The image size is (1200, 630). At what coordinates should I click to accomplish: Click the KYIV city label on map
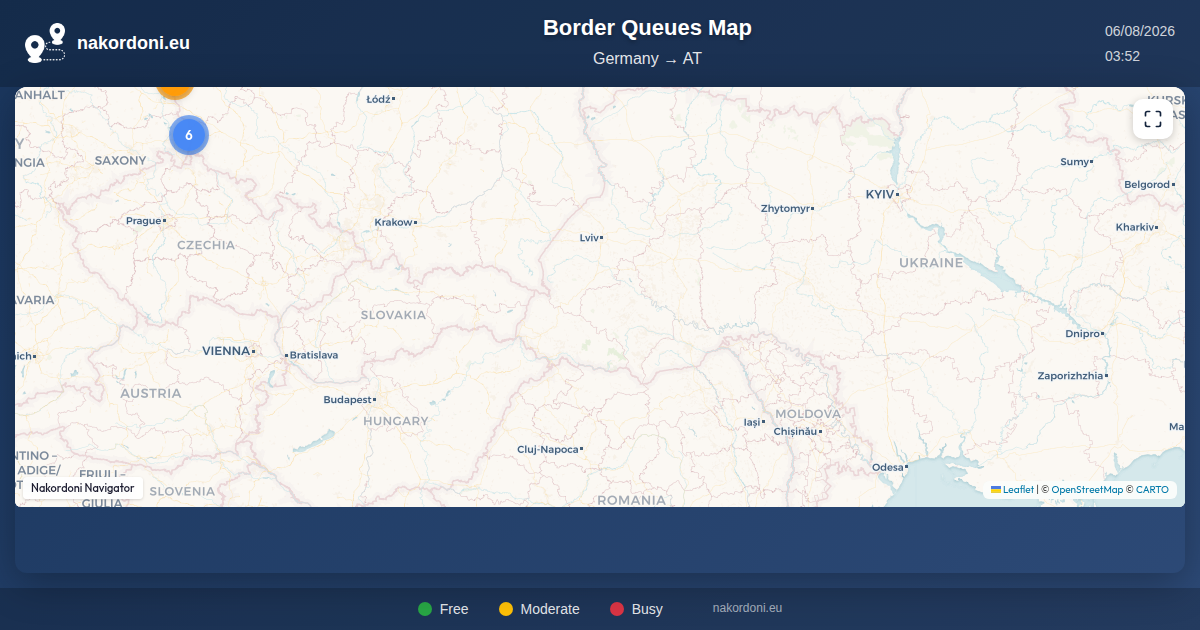point(880,194)
